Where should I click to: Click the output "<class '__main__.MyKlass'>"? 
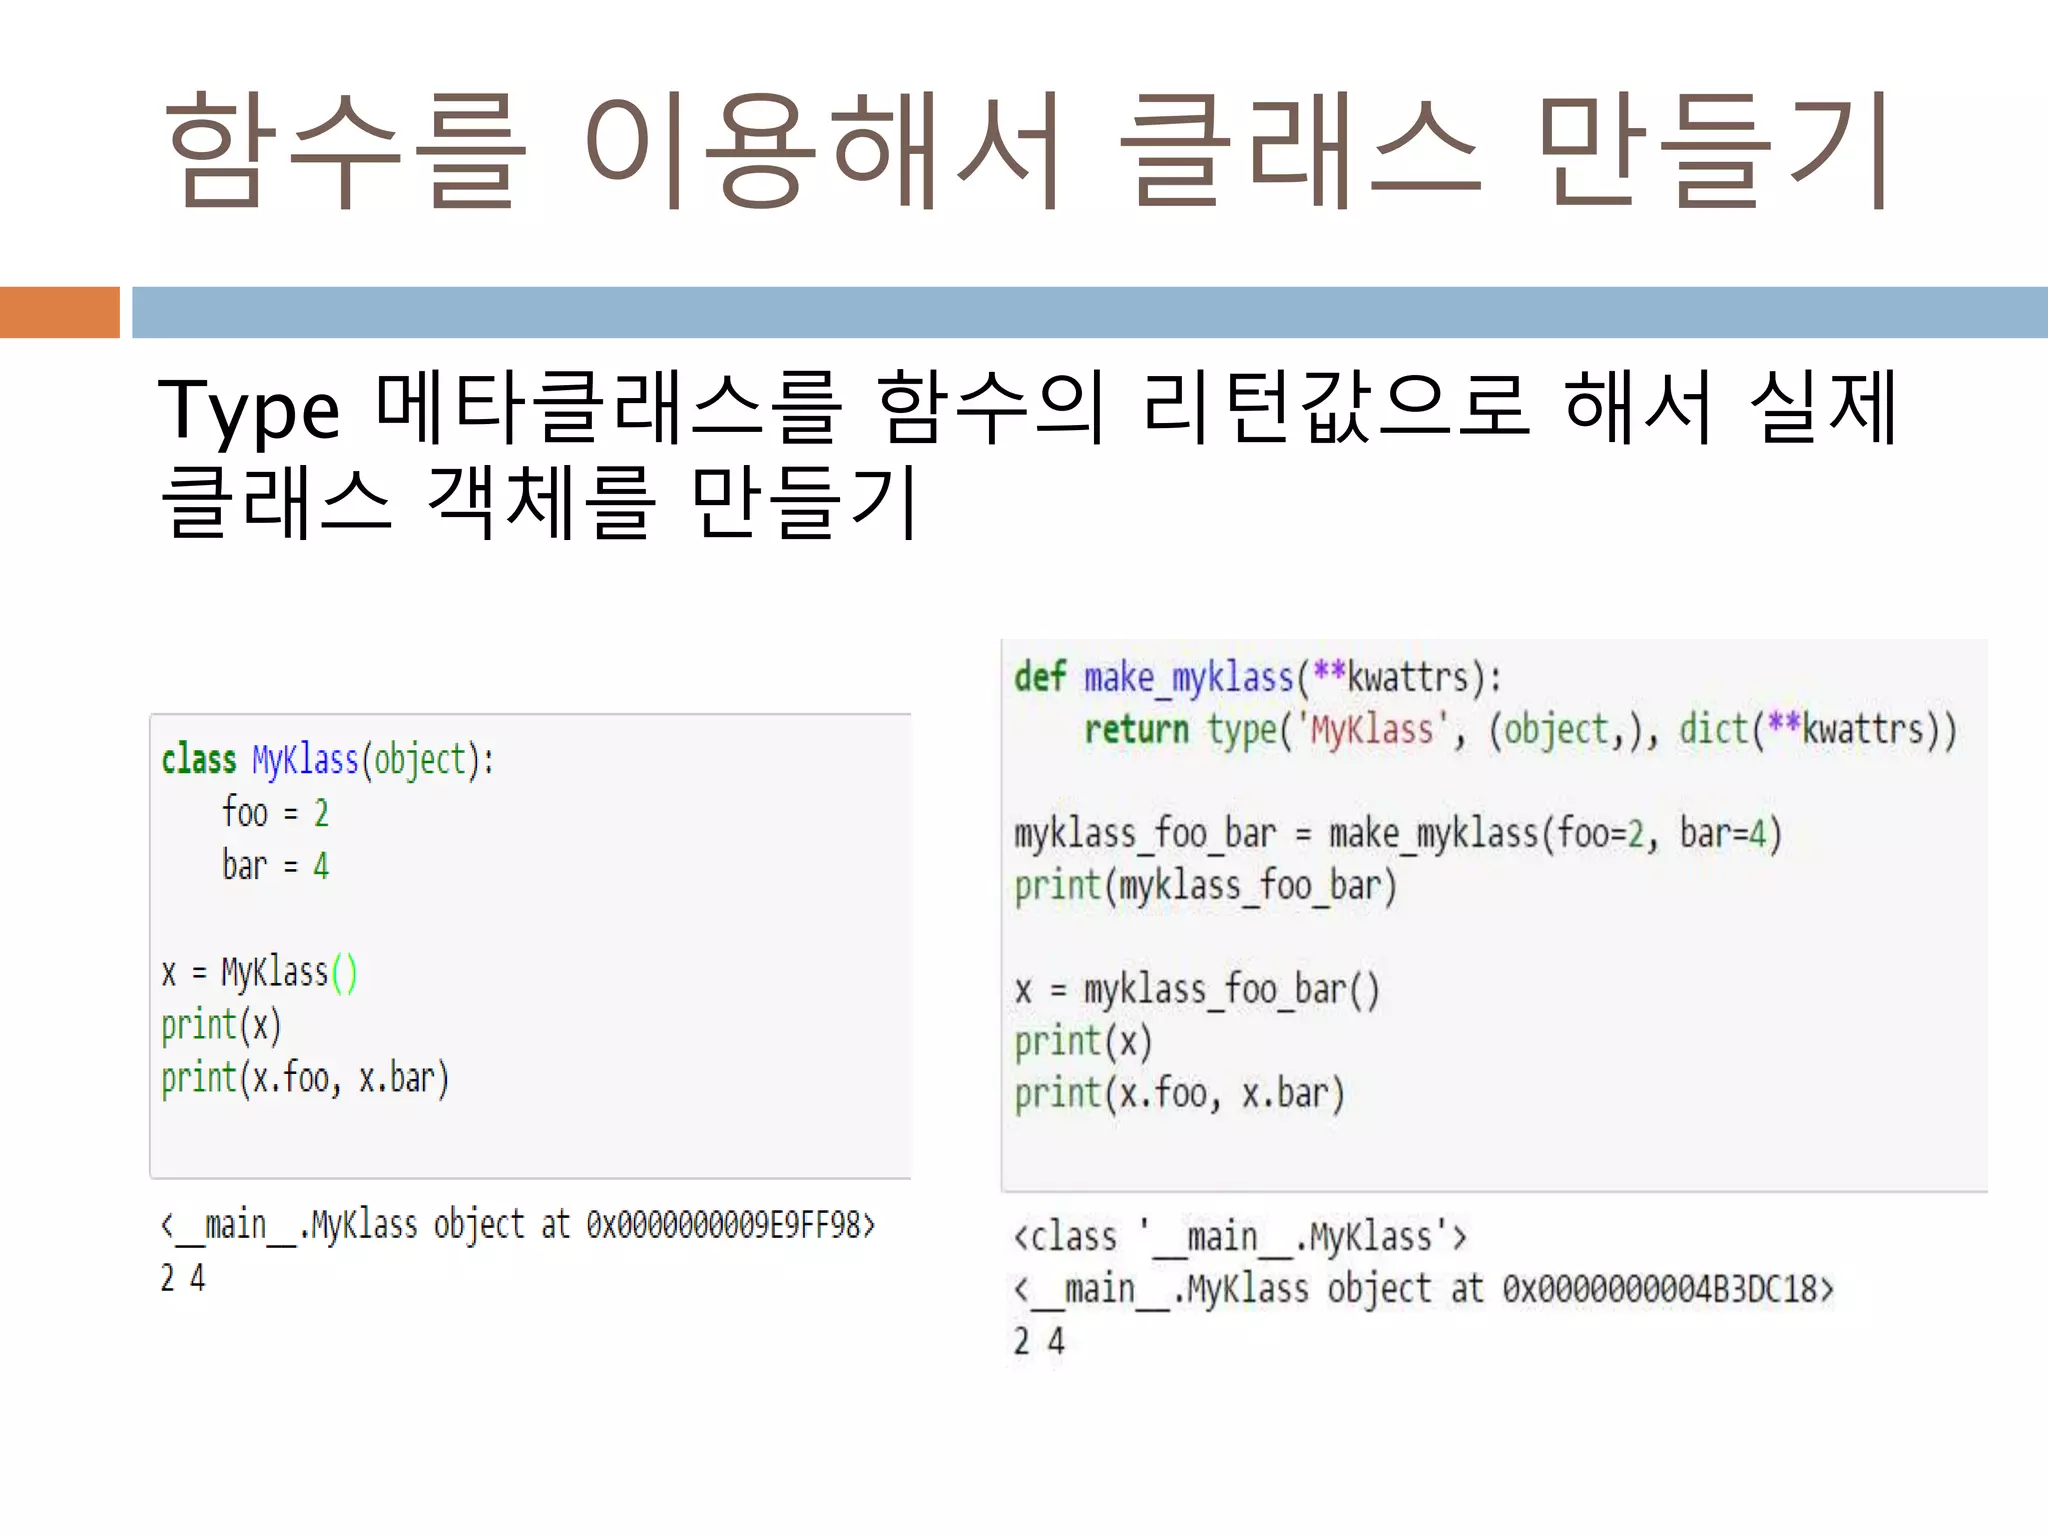(1240, 1238)
